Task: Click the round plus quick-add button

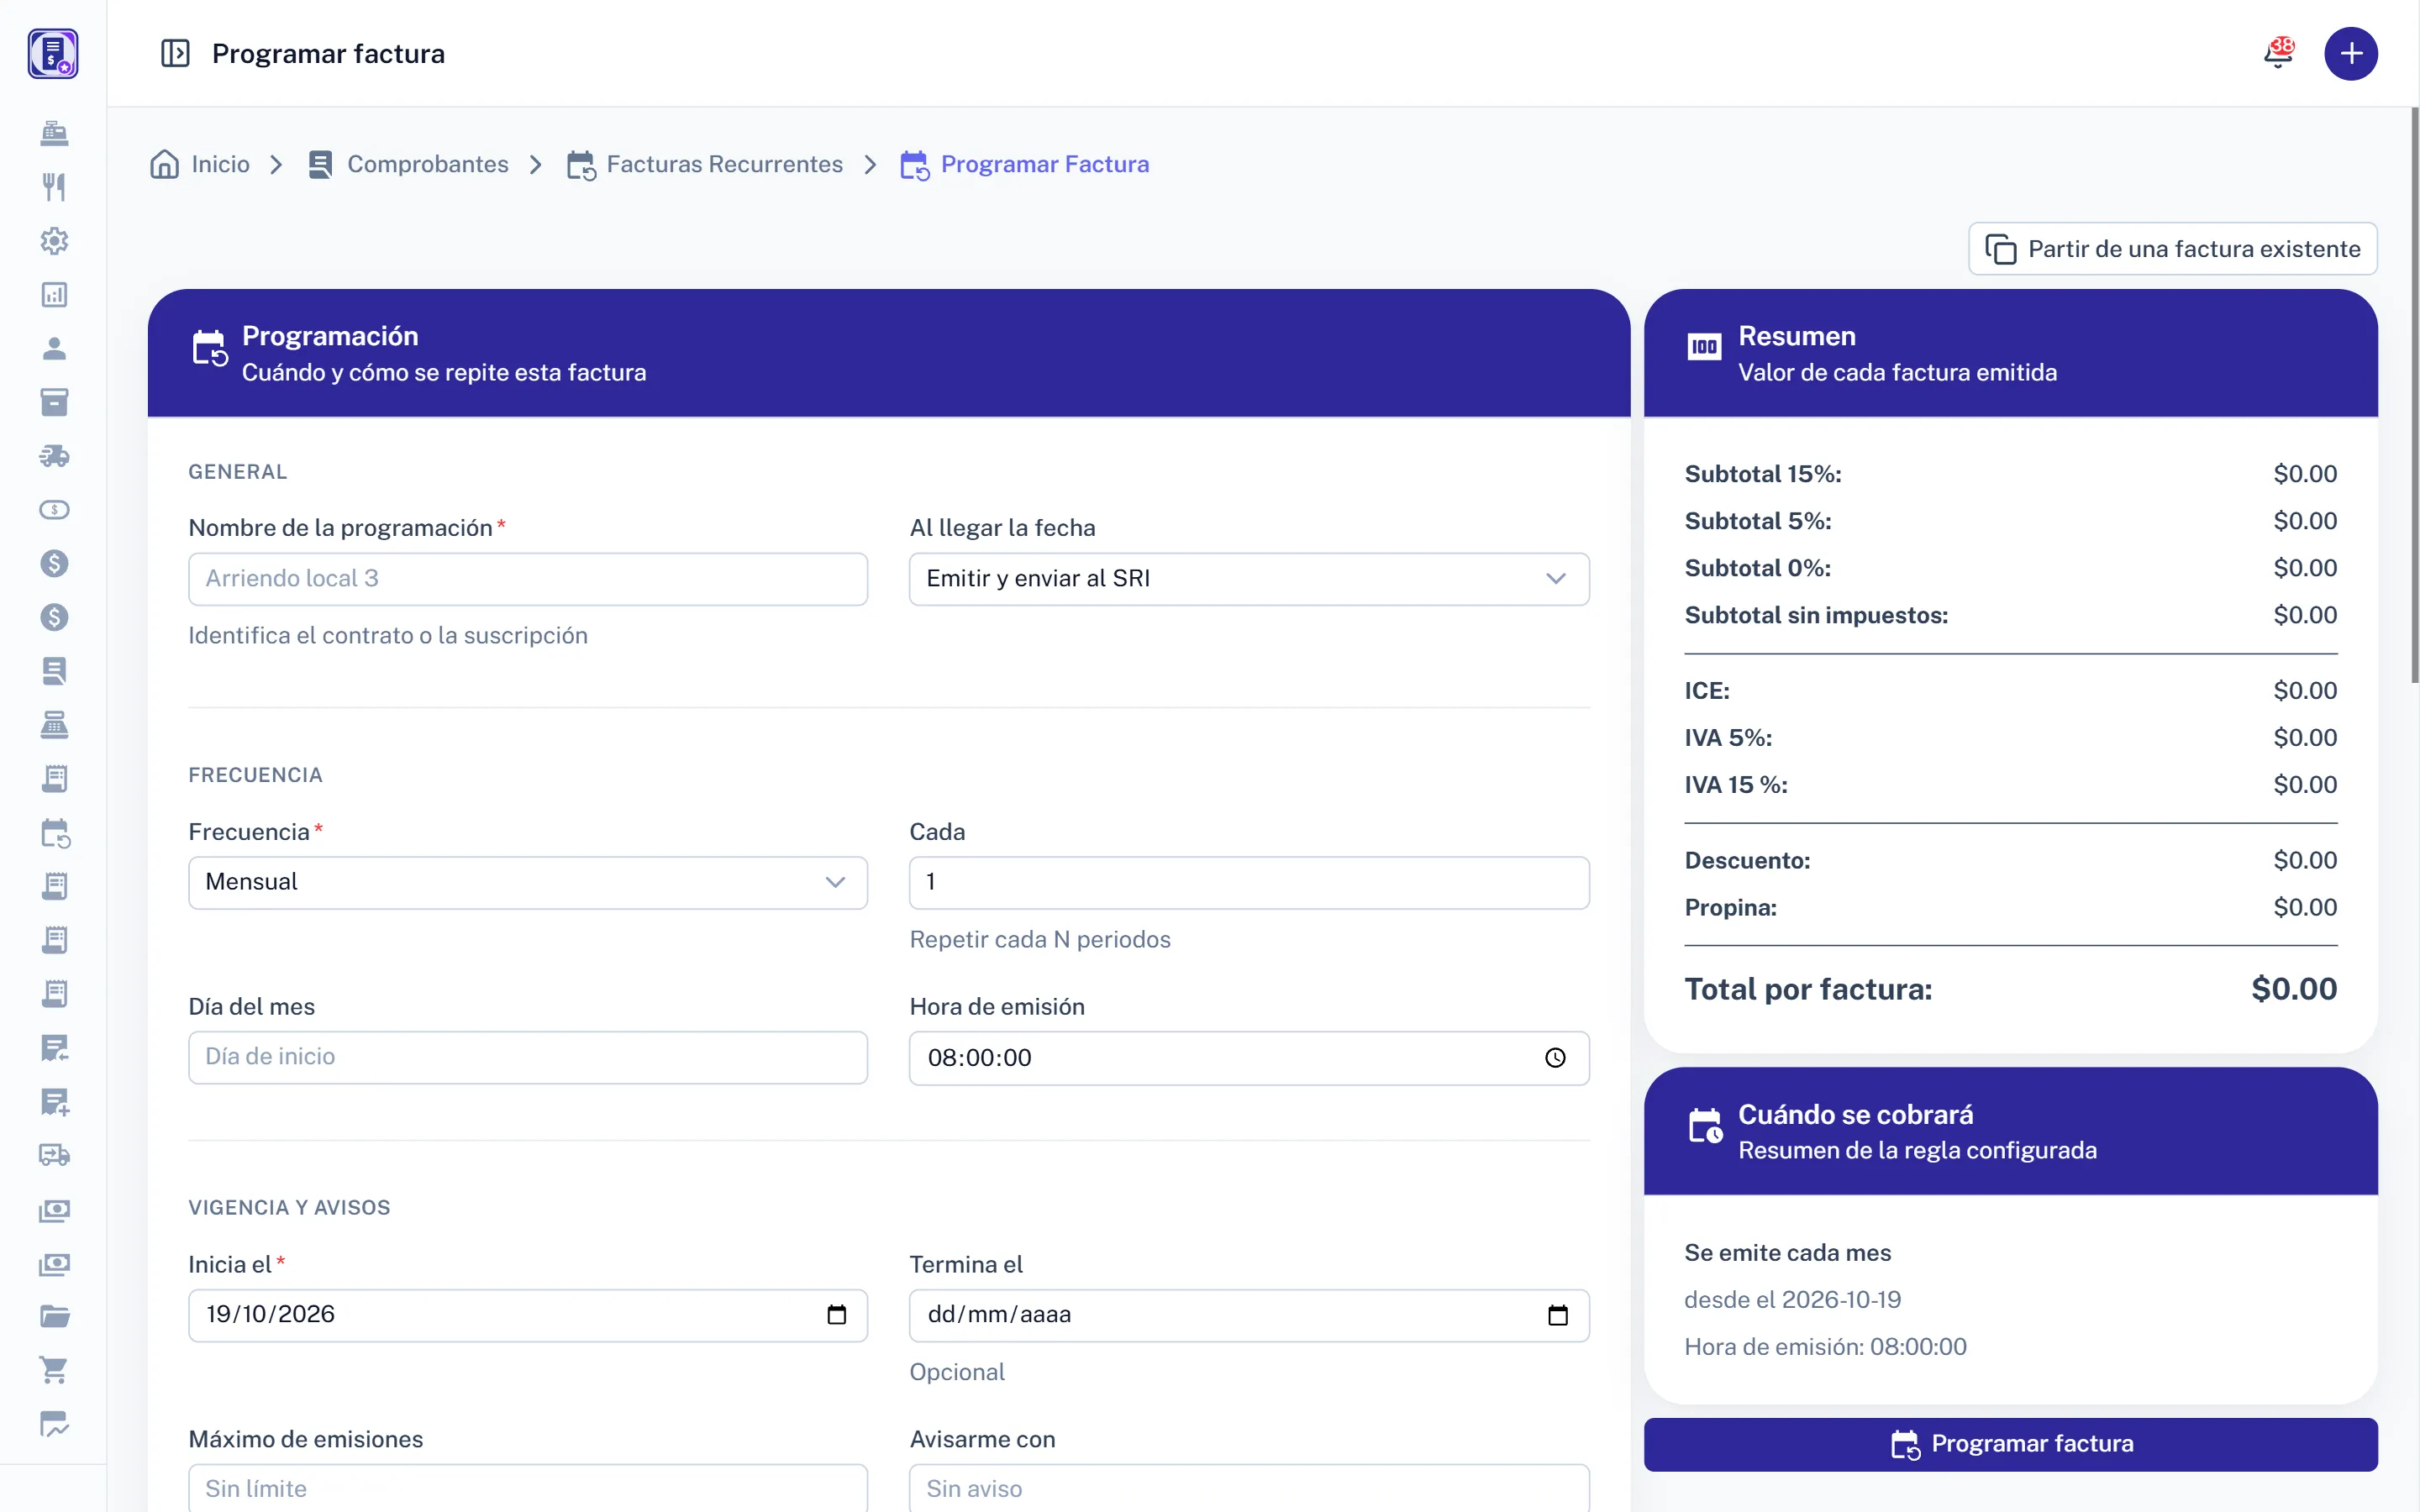Action: tap(2350, 53)
